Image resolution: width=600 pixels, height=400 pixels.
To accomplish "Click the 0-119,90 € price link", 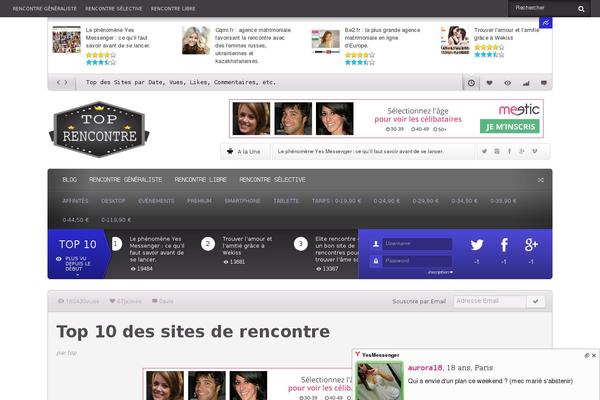I will pyautogui.click(x=116, y=220).
